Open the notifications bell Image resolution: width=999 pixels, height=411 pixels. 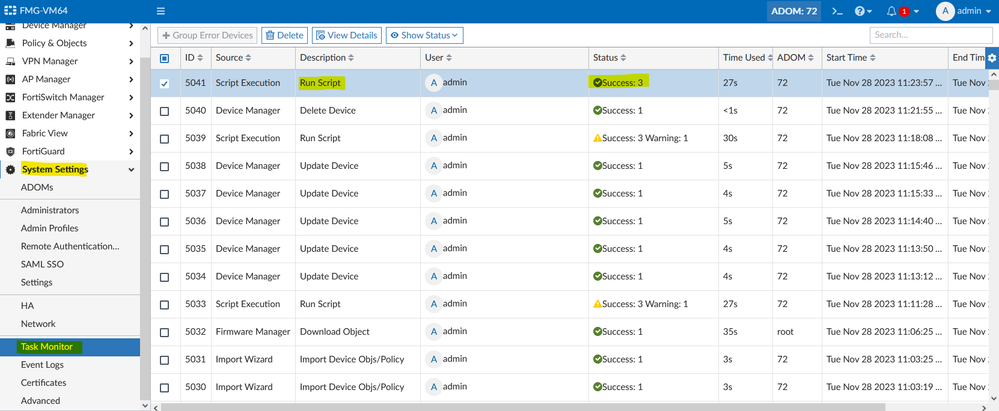coord(891,11)
